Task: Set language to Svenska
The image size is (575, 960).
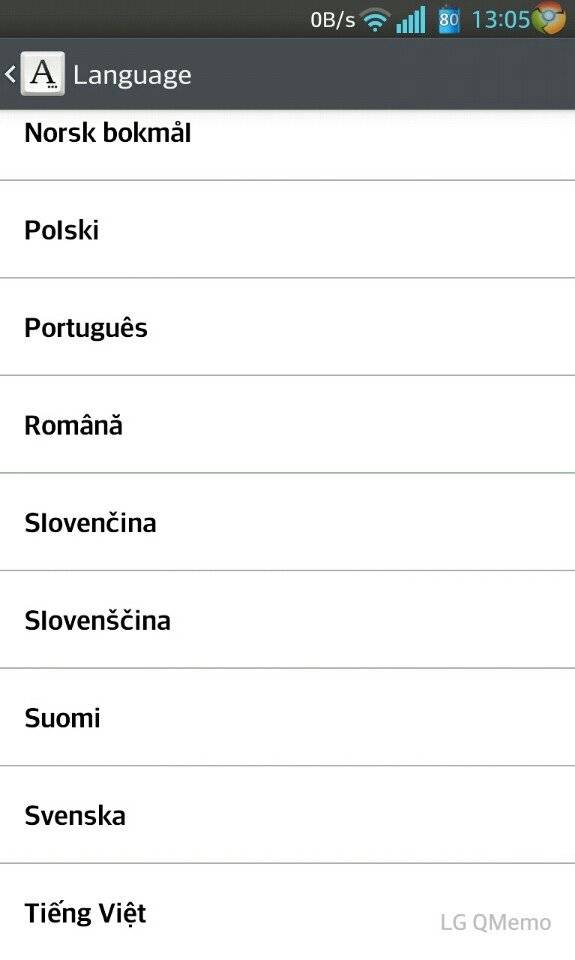Action: tap(287, 815)
